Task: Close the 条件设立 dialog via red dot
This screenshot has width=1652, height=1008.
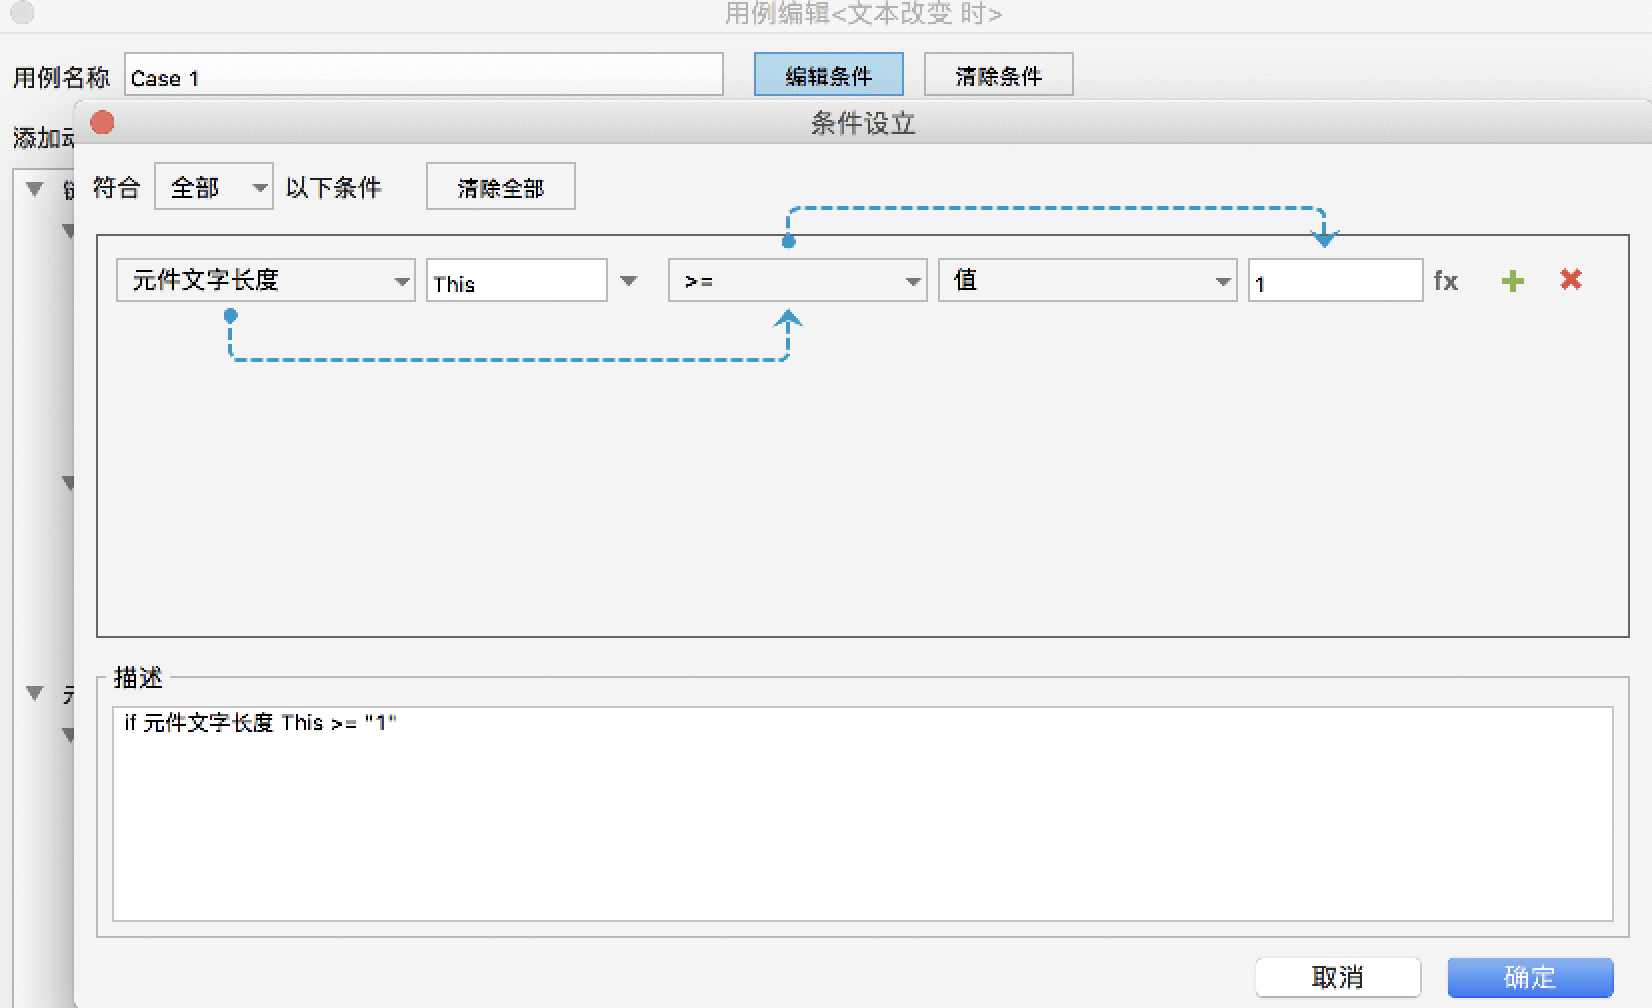Action: pyautogui.click(x=102, y=123)
